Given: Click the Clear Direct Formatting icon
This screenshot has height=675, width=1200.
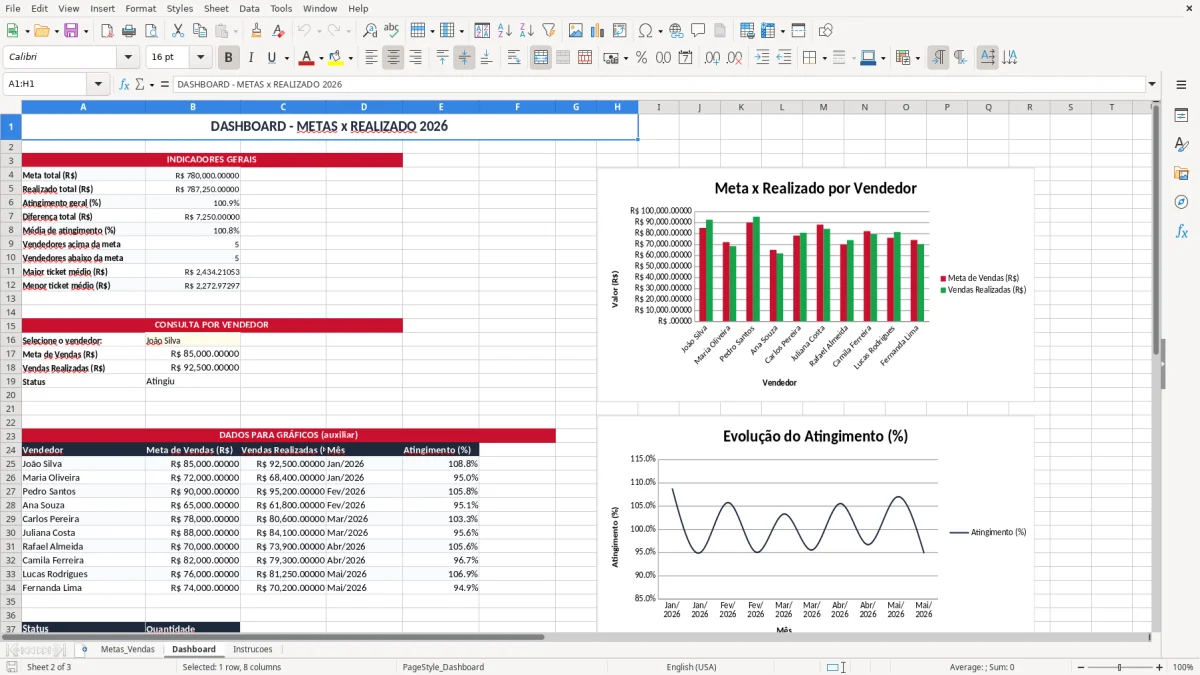Looking at the screenshot, I should pos(278,31).
